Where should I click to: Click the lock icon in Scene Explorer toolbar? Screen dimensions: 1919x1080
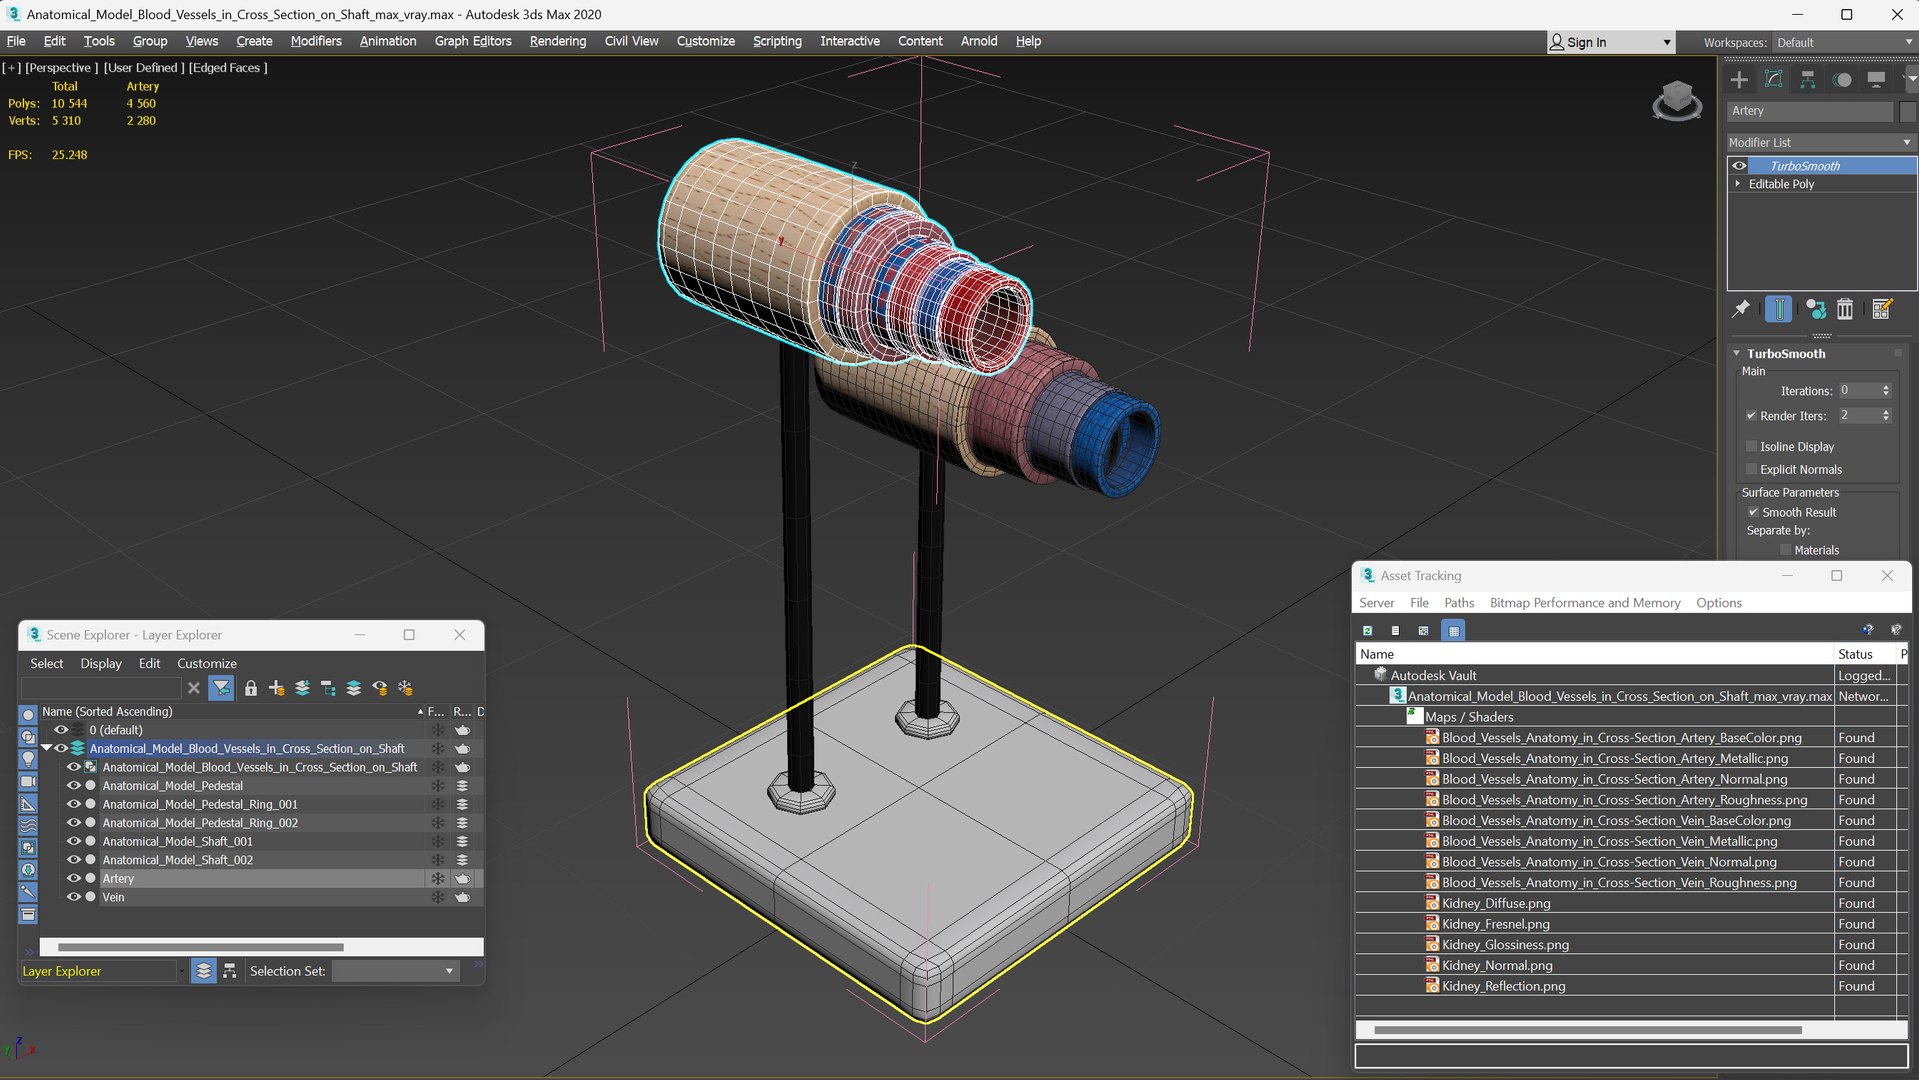pyautogui.click(x=251, y=688)
